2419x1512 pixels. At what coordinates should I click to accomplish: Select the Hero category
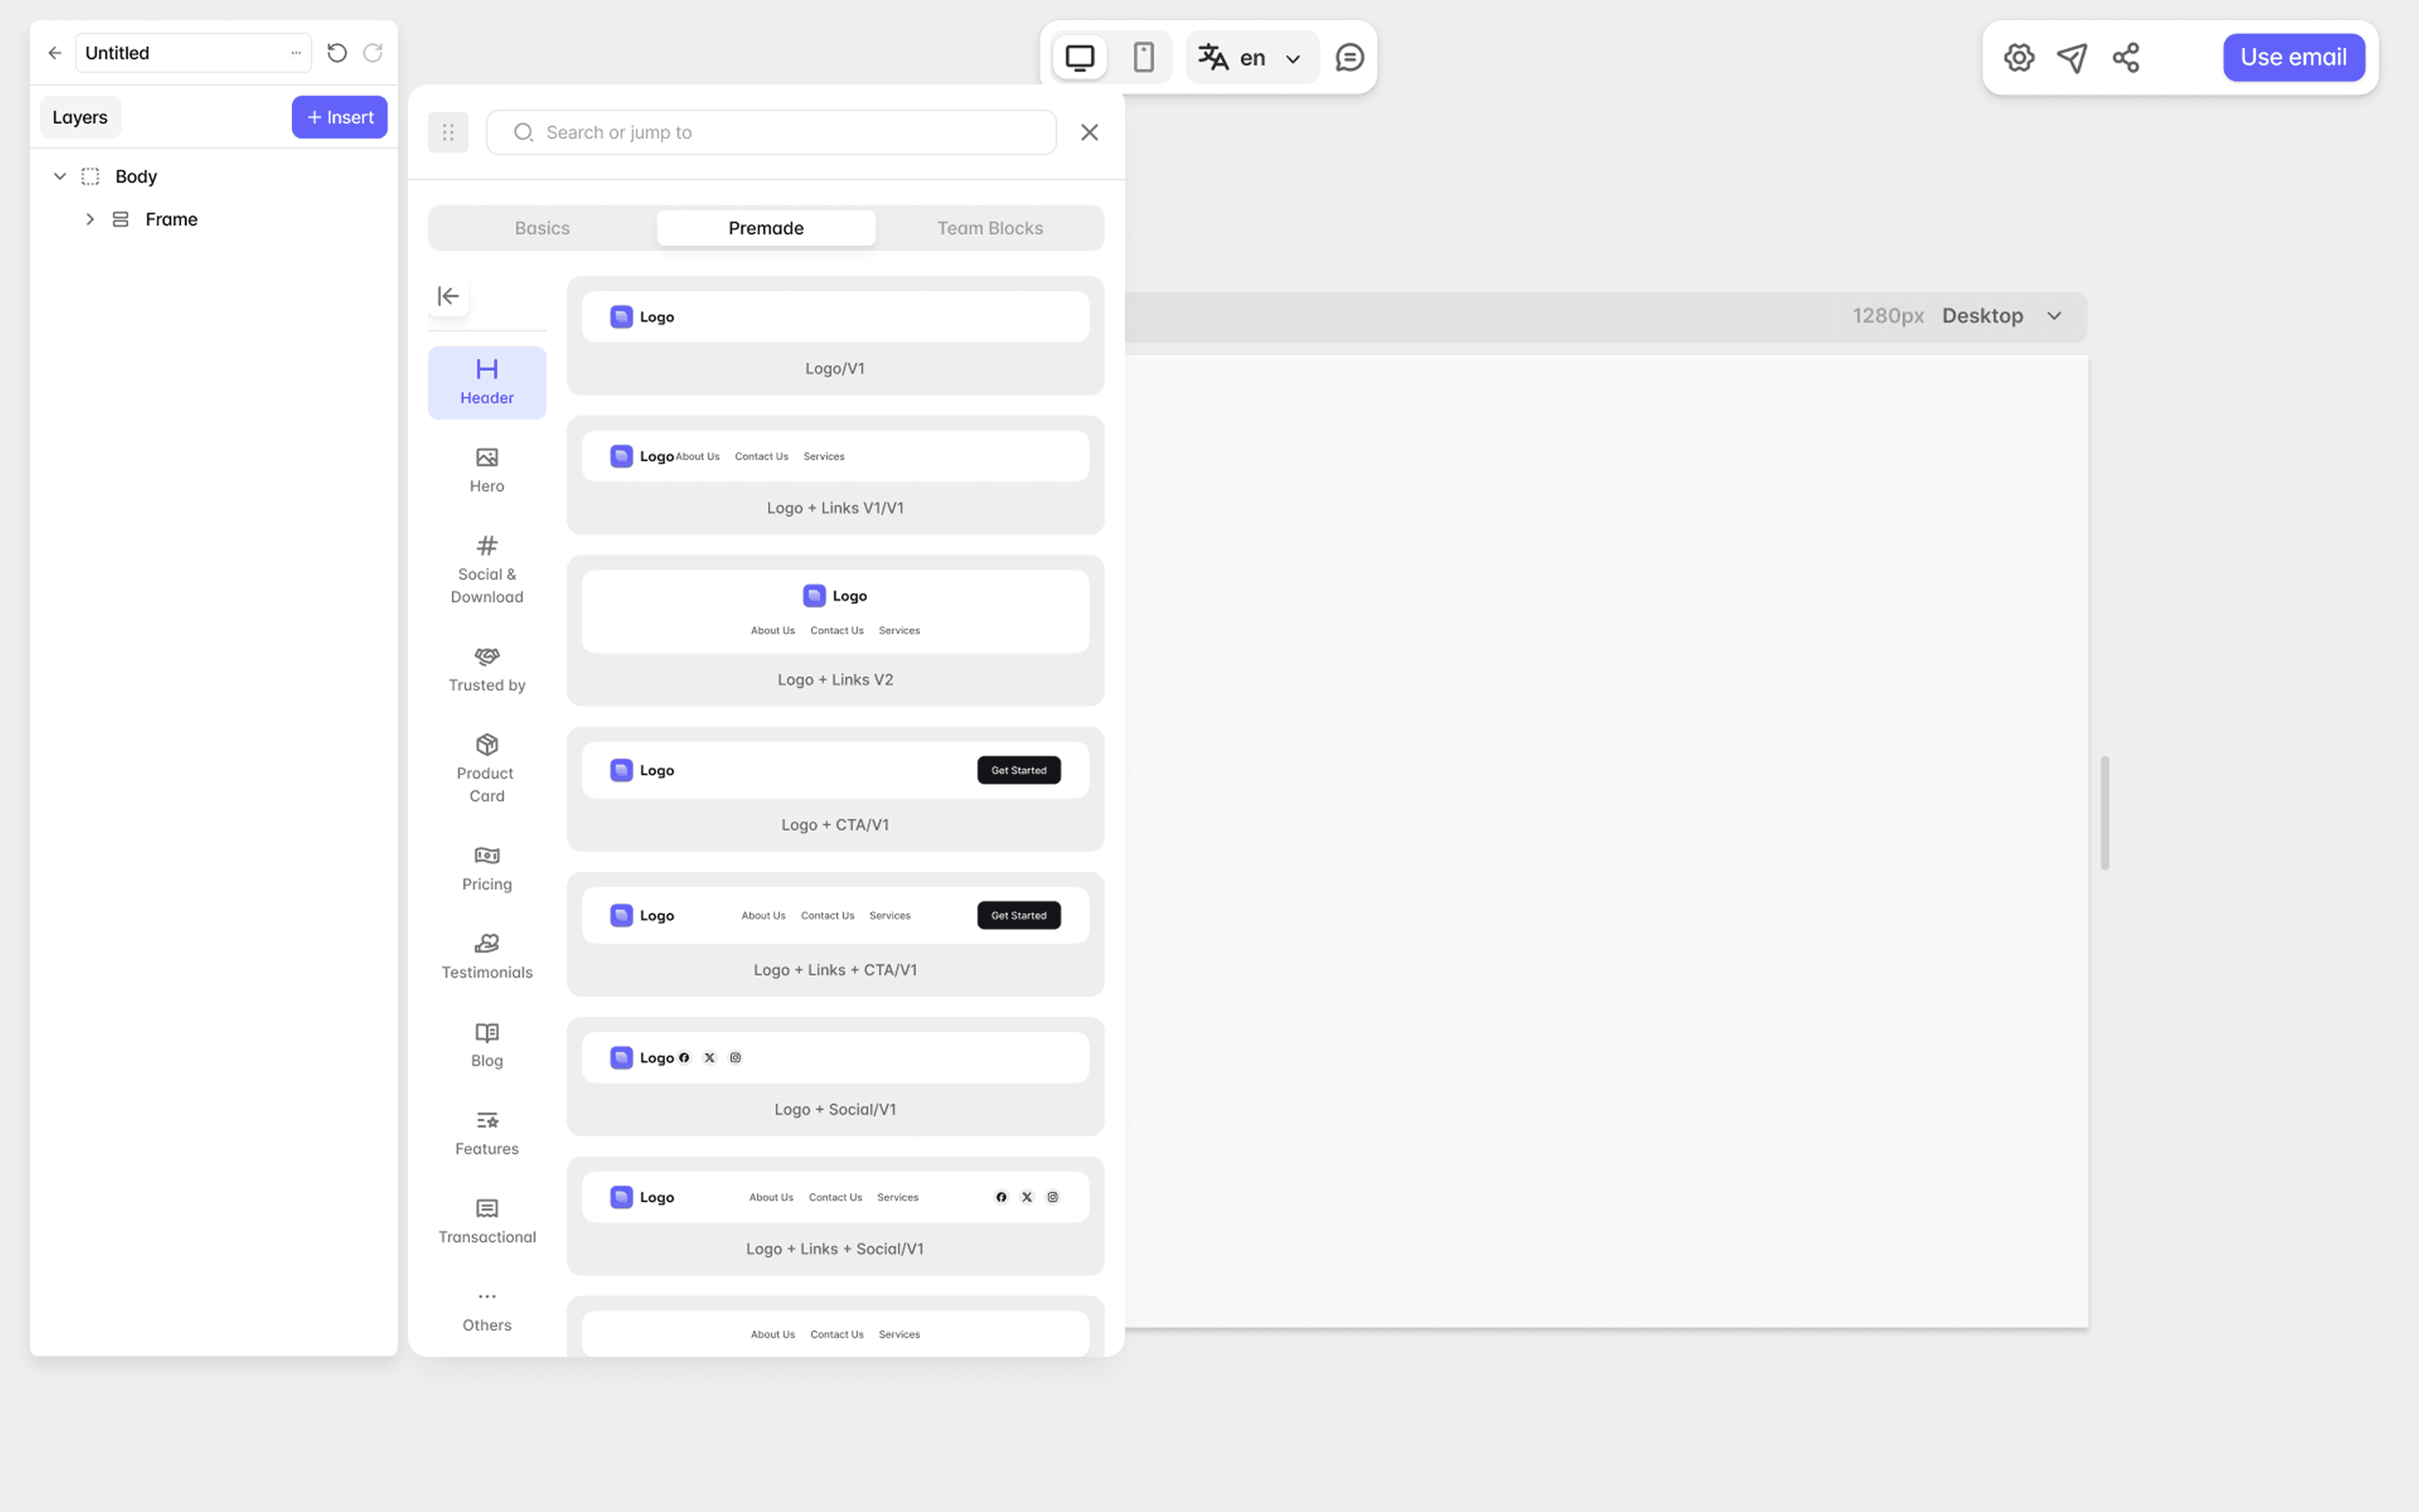click(487, 470)
